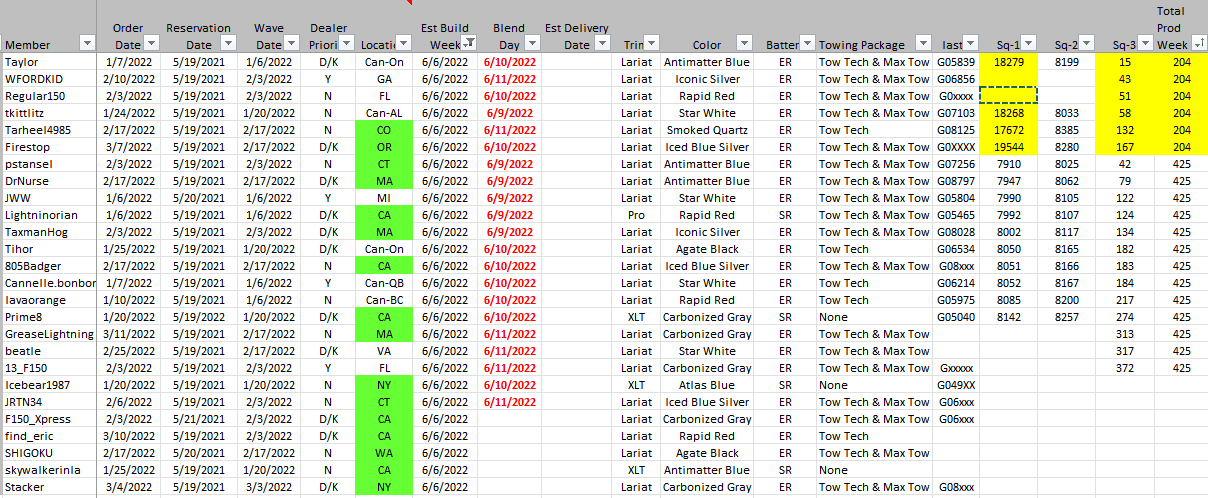Image resolution: width=1208 pixels, height=498 pixels.
Task: Open the Order Date filter dropdown
Action: [x=151, y=43]
